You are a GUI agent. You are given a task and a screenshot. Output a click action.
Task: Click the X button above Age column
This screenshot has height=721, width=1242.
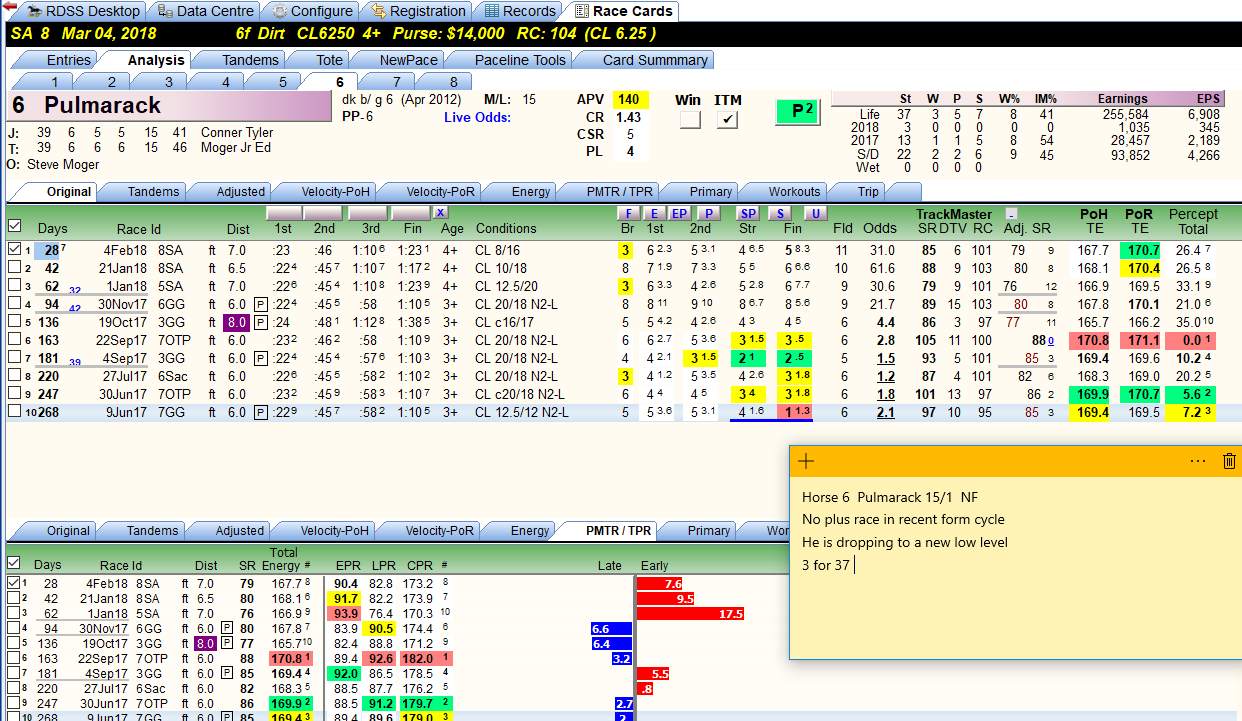pos(441,213)
